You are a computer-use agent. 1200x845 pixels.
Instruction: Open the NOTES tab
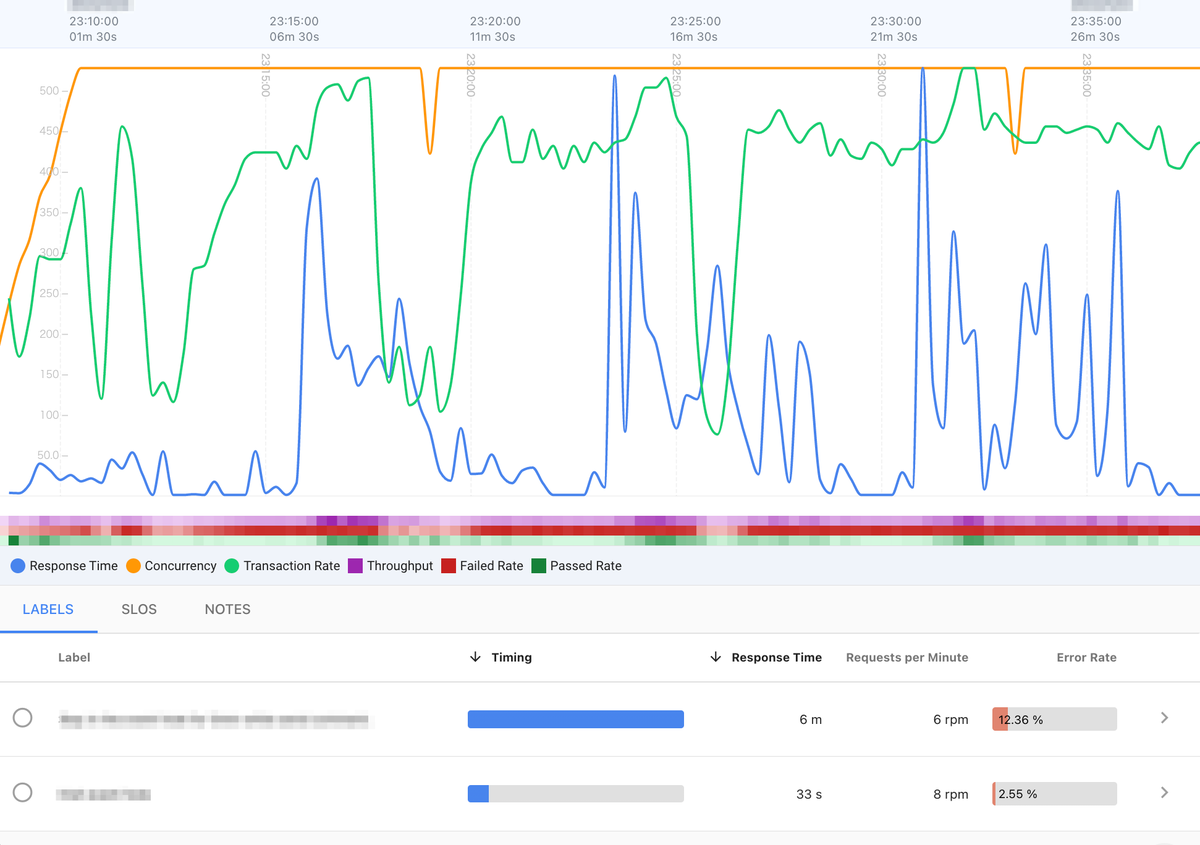click(x=228, y=609)
